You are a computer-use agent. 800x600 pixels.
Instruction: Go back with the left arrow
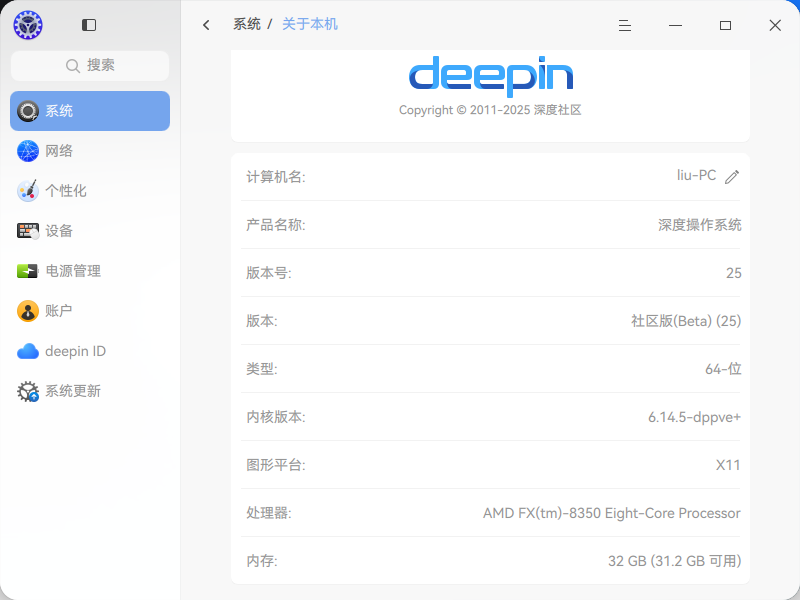206,25
